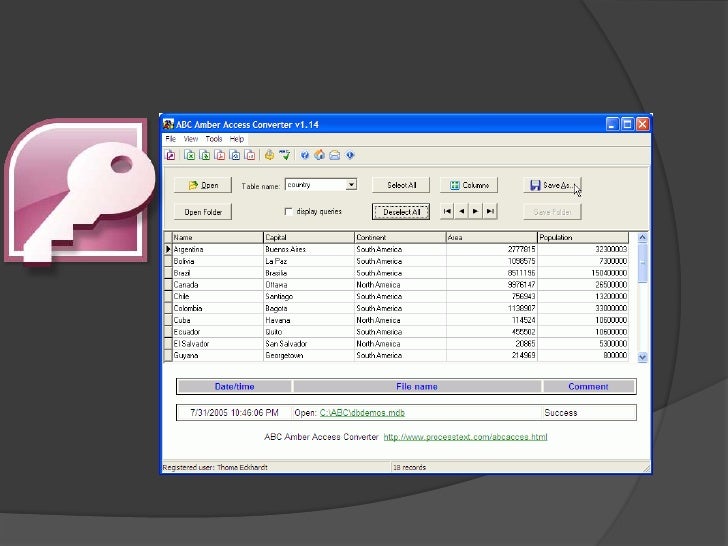Screen dimensions: 728x546
Task: Click the Comment log column header
Action: click(x=588, y=386)
